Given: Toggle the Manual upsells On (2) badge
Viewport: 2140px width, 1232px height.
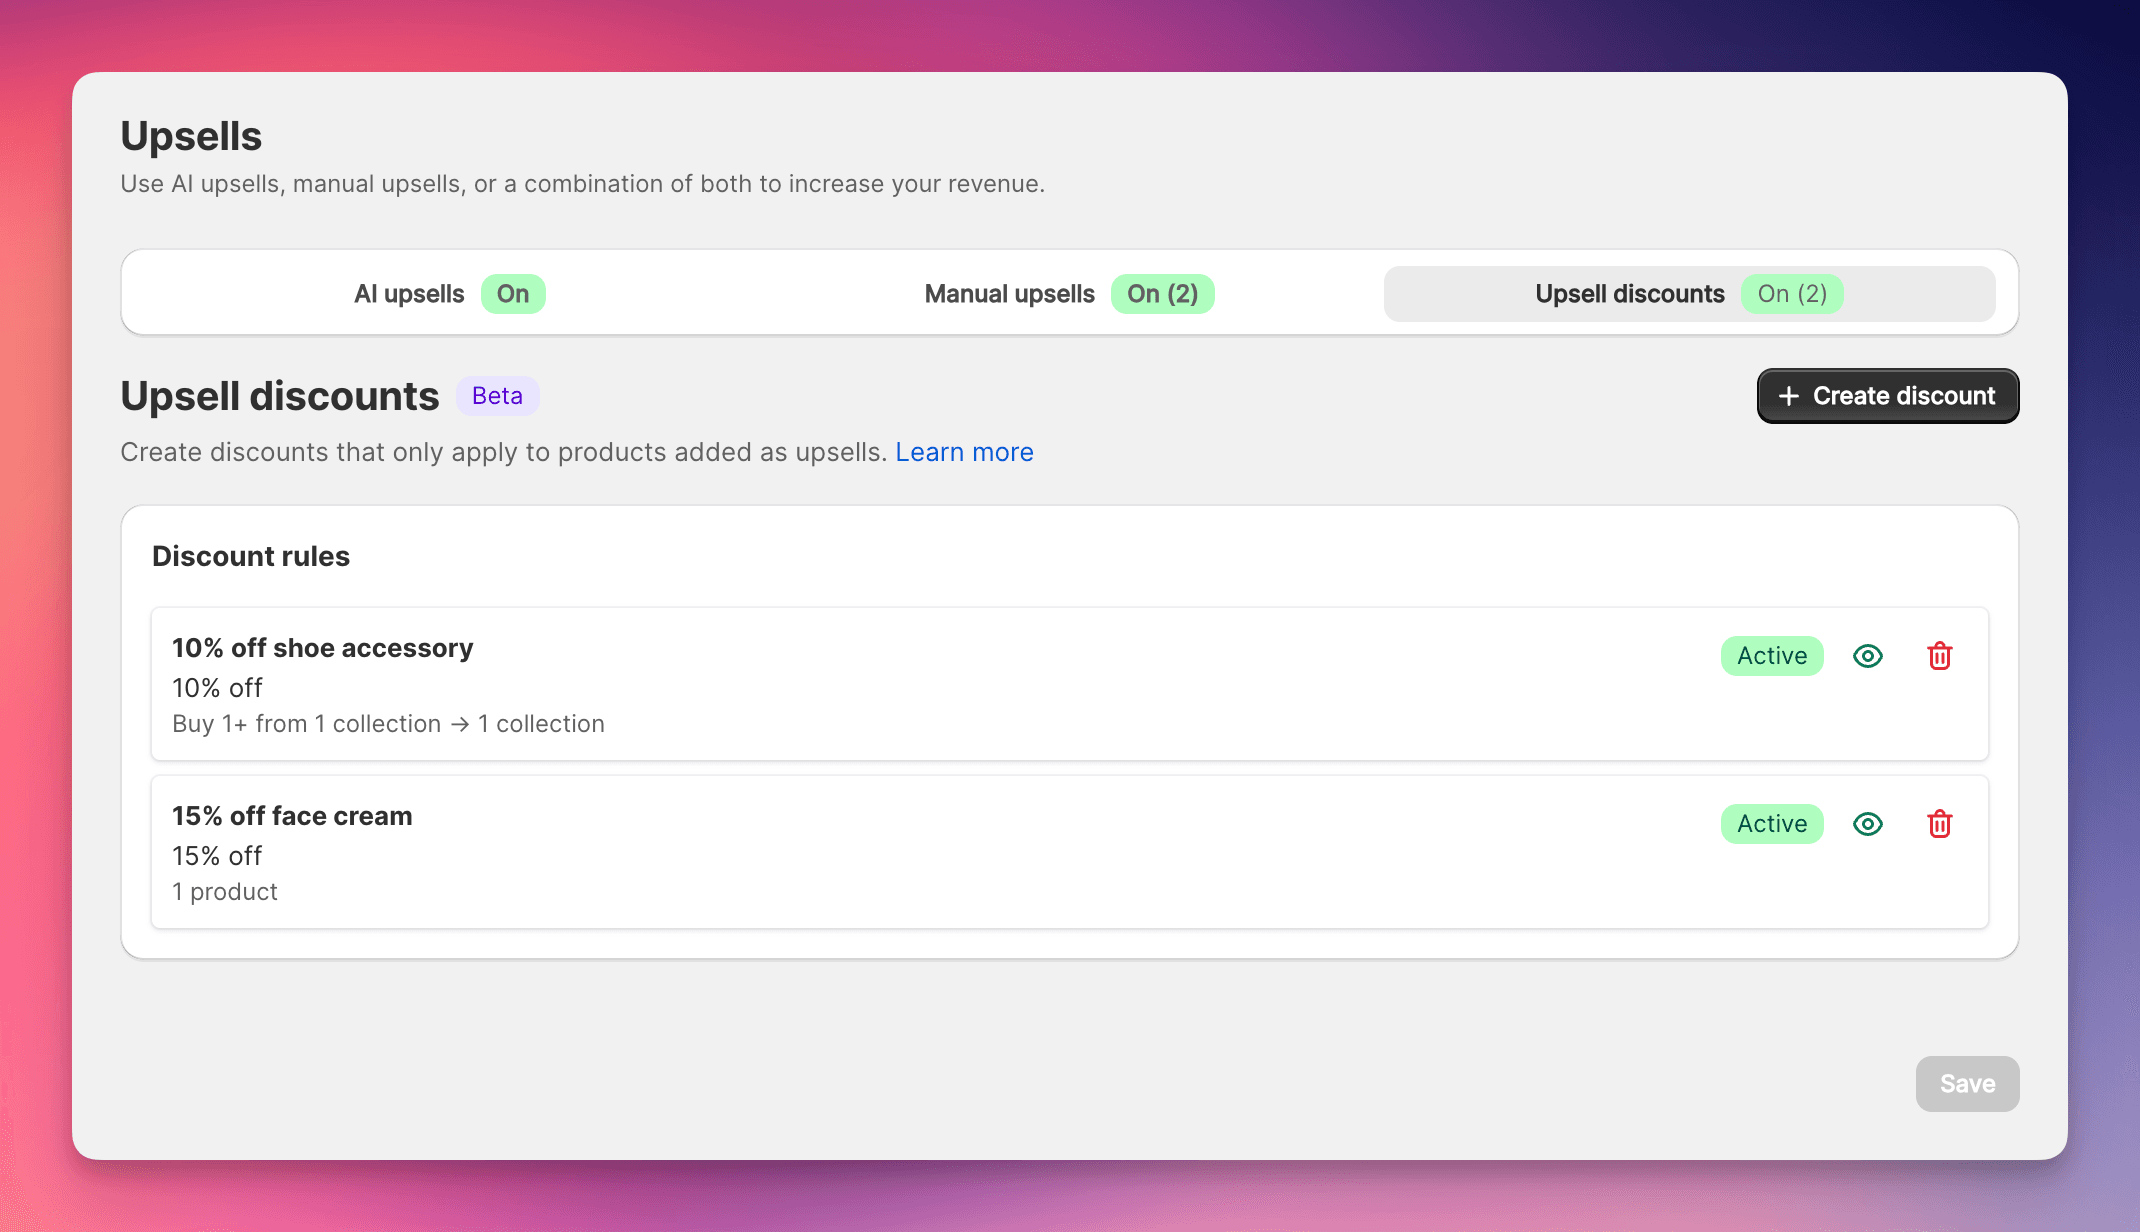Looking at the screenshot, I should 1163,293.
